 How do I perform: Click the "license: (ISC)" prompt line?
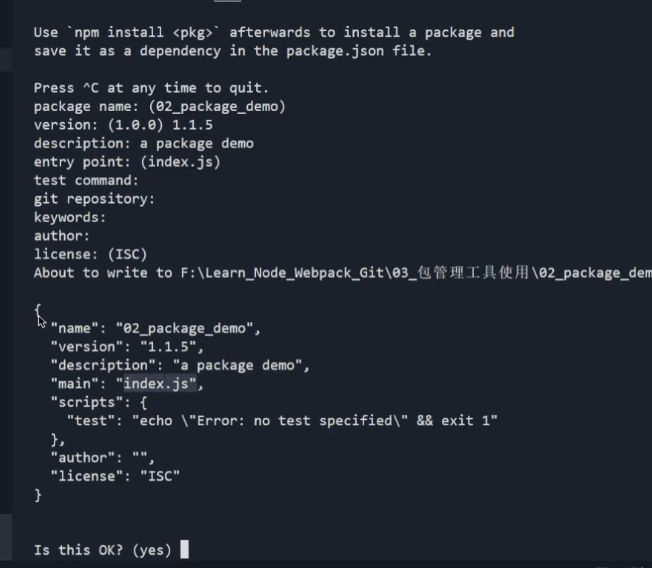90,254
